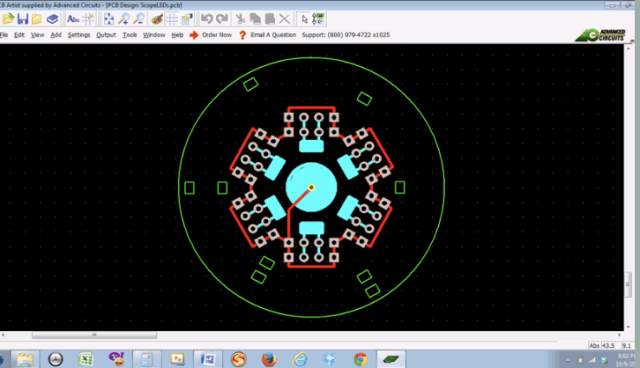Open Windows Explorer folder in taskbar

(25, 359)
